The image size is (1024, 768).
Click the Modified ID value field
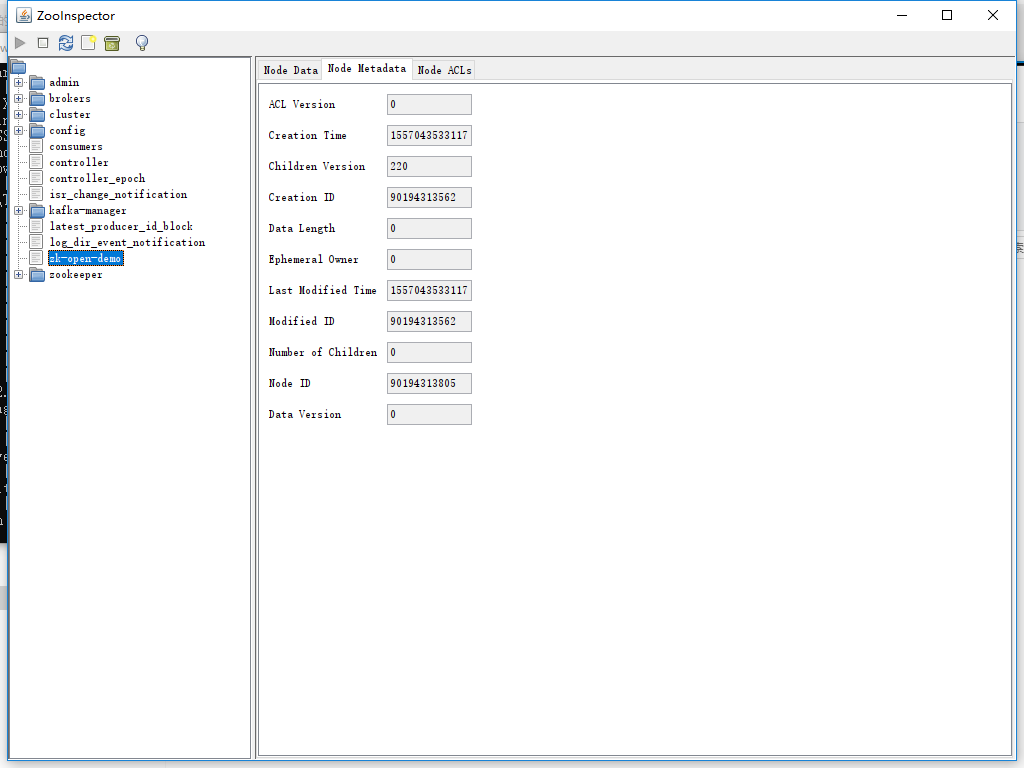[429, 321]
